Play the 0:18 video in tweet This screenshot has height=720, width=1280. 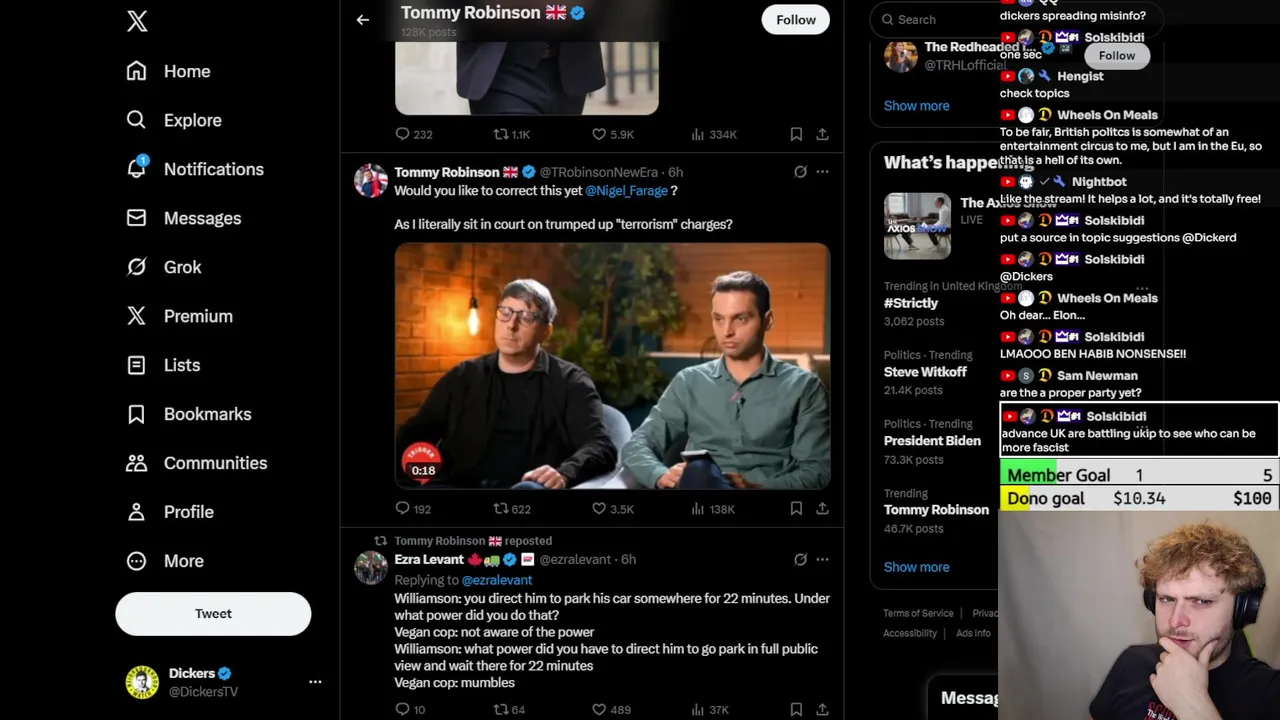(x=612, y=366)
